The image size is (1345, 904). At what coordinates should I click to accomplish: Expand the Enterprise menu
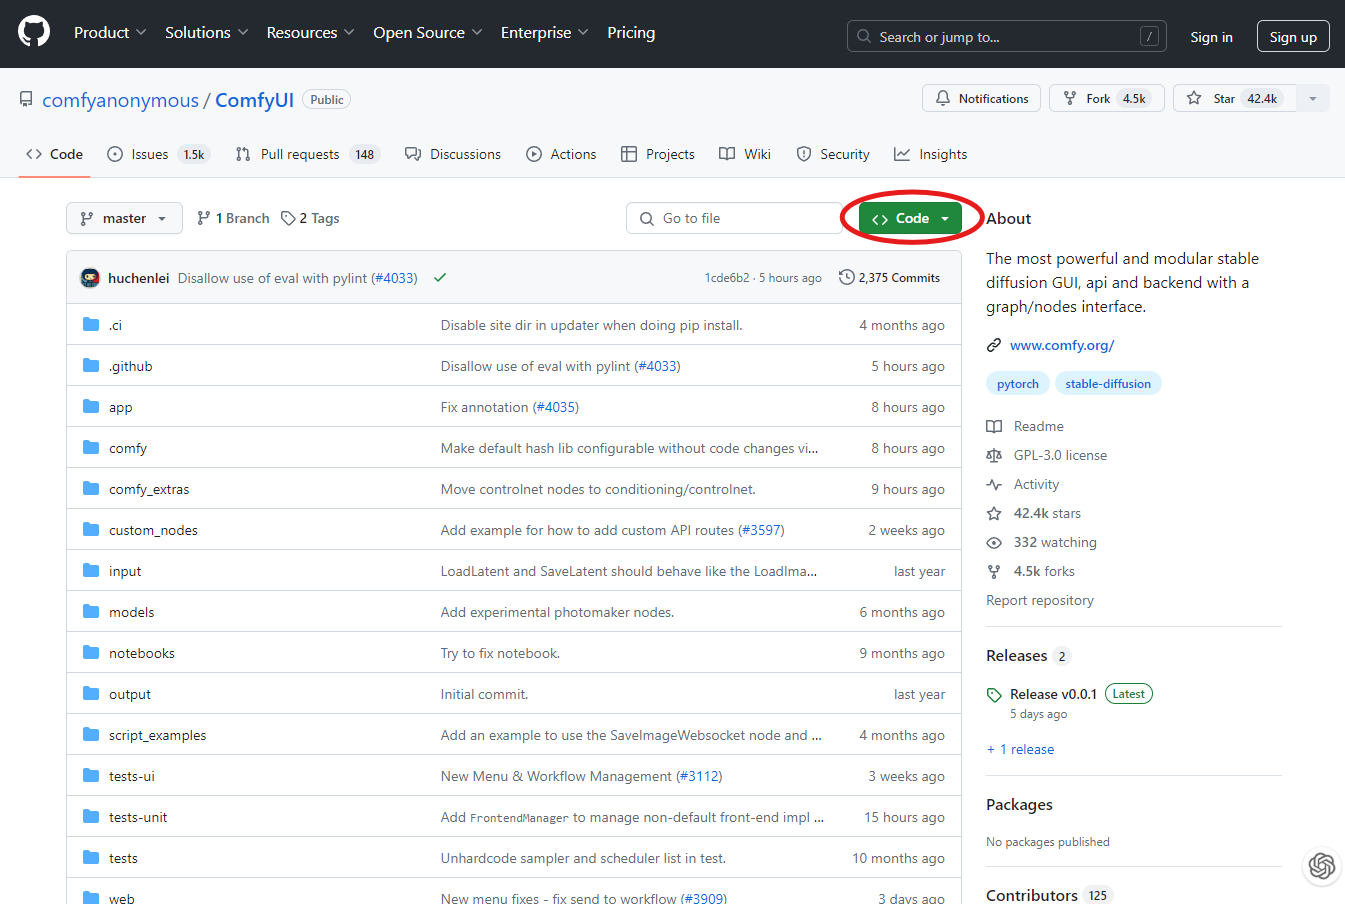click(x=545, y=32)
